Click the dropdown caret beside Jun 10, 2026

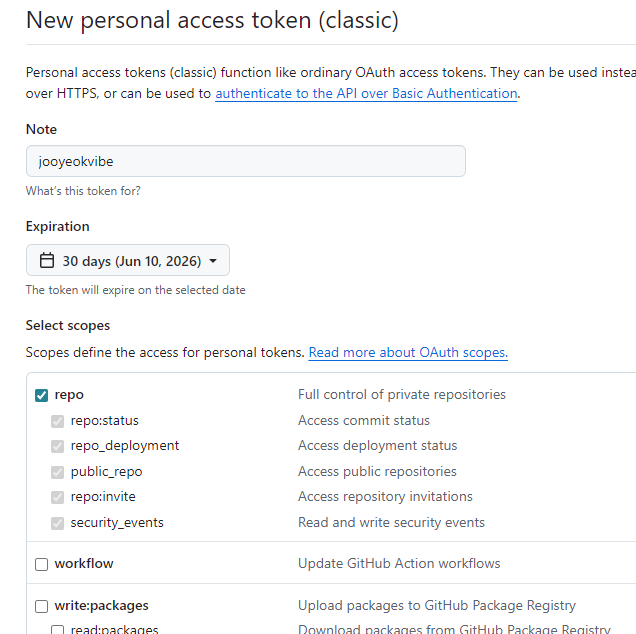(x=213, y=261)
